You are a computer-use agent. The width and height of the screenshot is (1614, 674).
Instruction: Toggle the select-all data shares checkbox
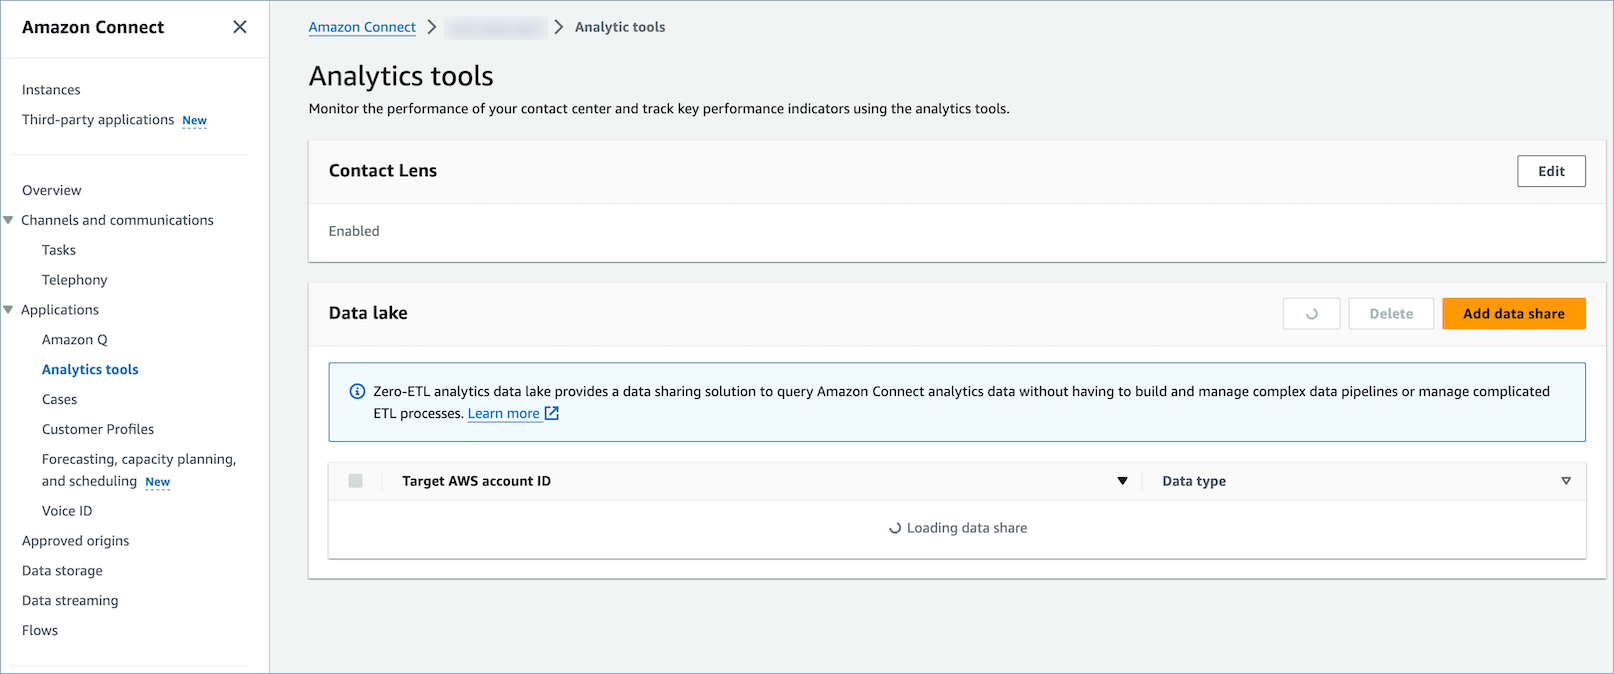[355, 481]
